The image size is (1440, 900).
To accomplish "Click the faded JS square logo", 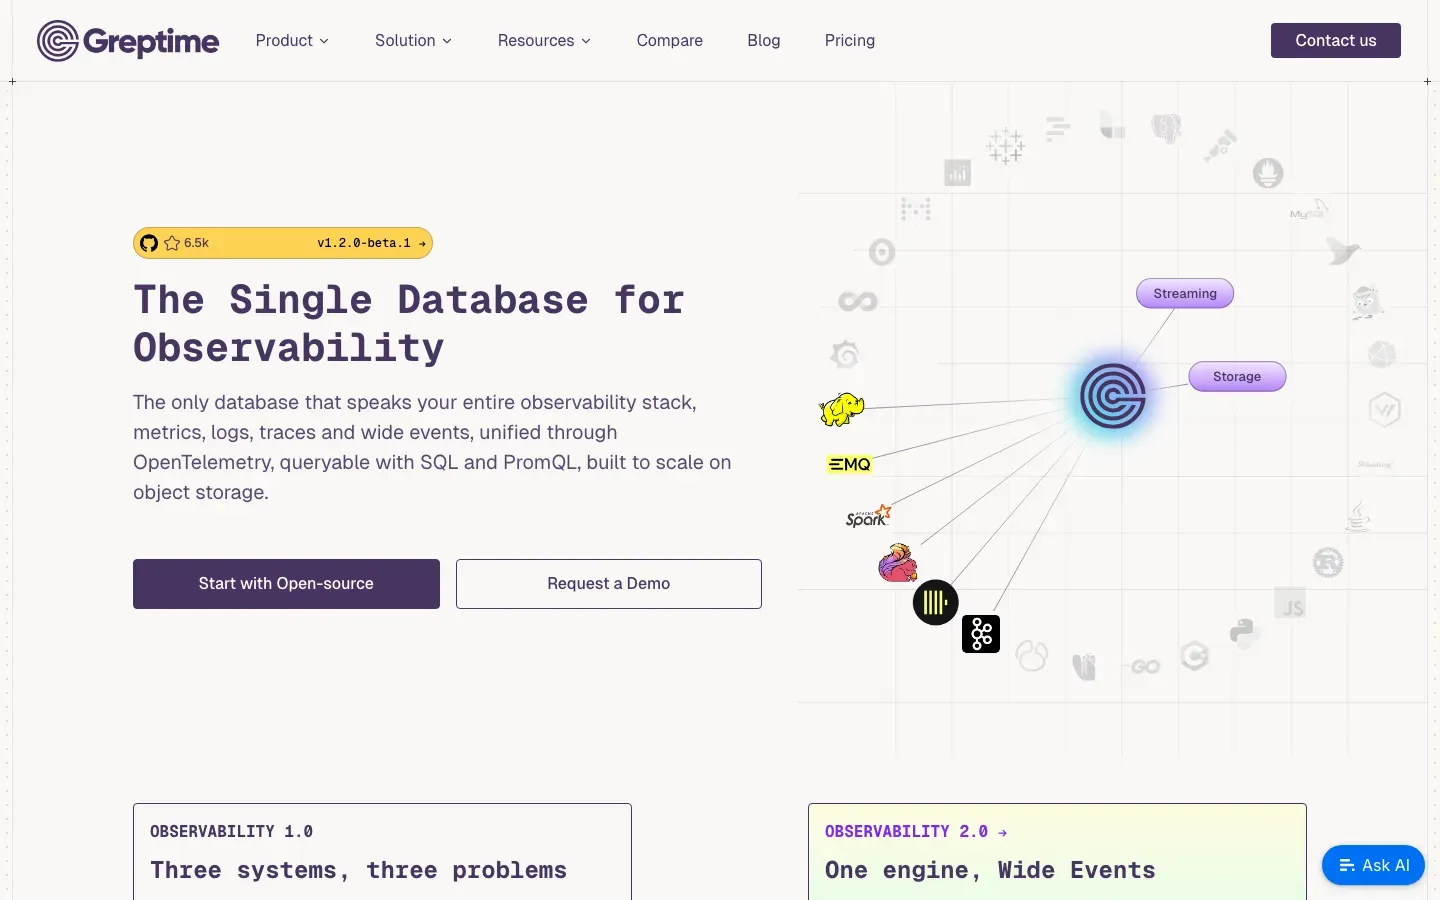I will [x=1290, y=603].
